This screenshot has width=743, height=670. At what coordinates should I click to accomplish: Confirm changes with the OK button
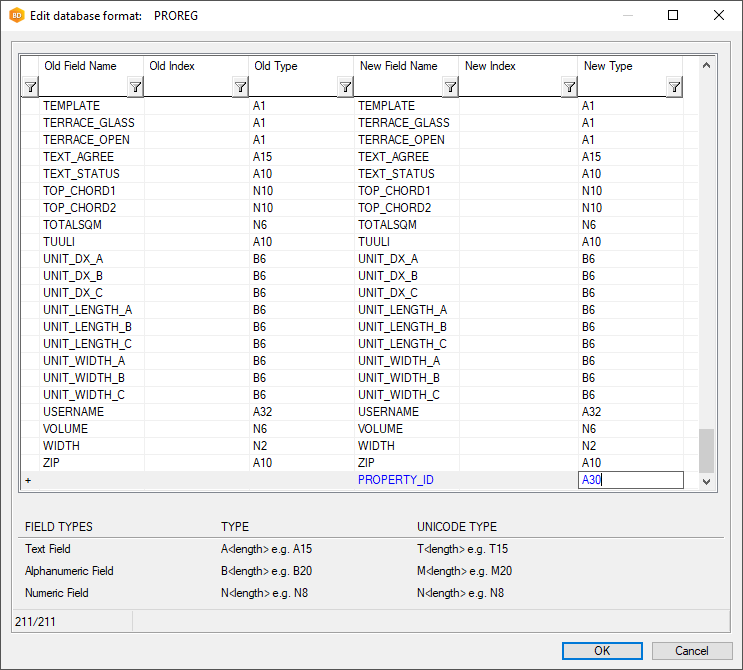coord(602,650)
